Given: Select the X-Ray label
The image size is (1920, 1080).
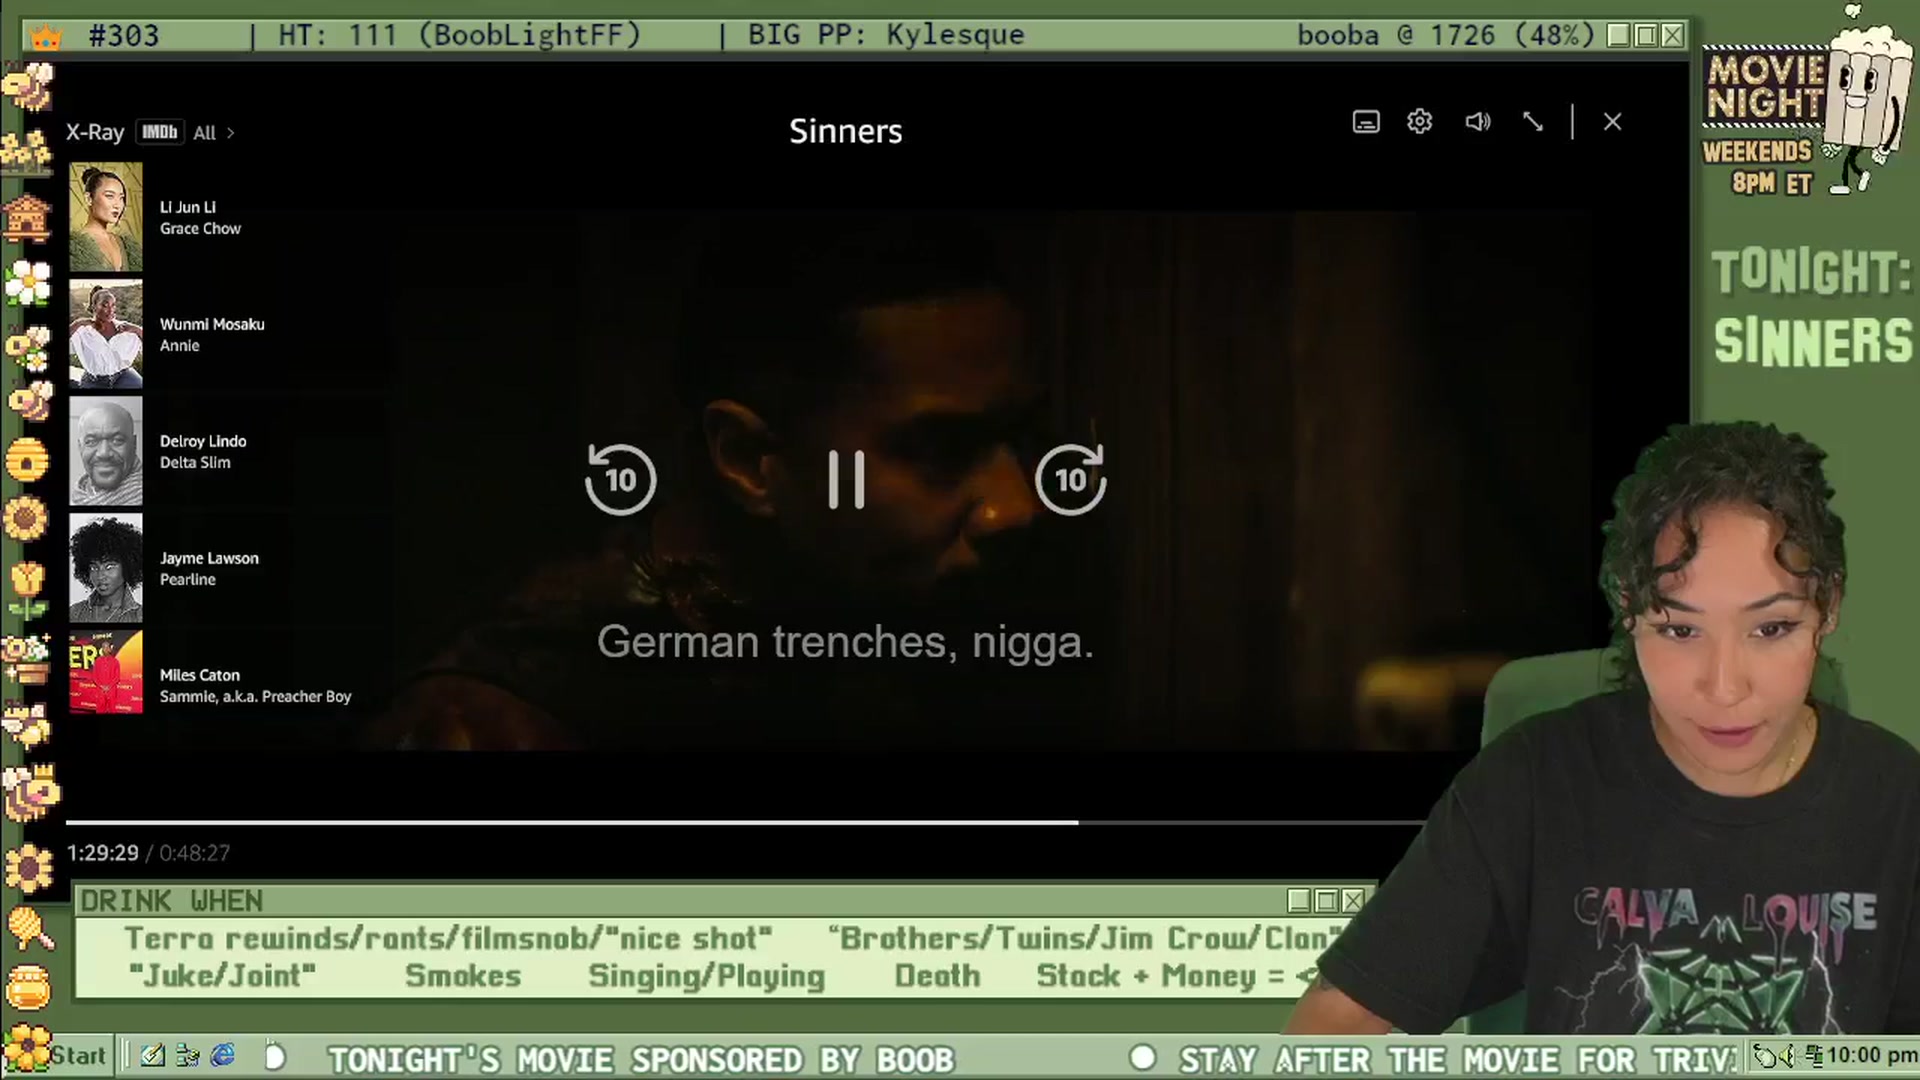Looking at the screenshot, I should [x=95, y=132].
